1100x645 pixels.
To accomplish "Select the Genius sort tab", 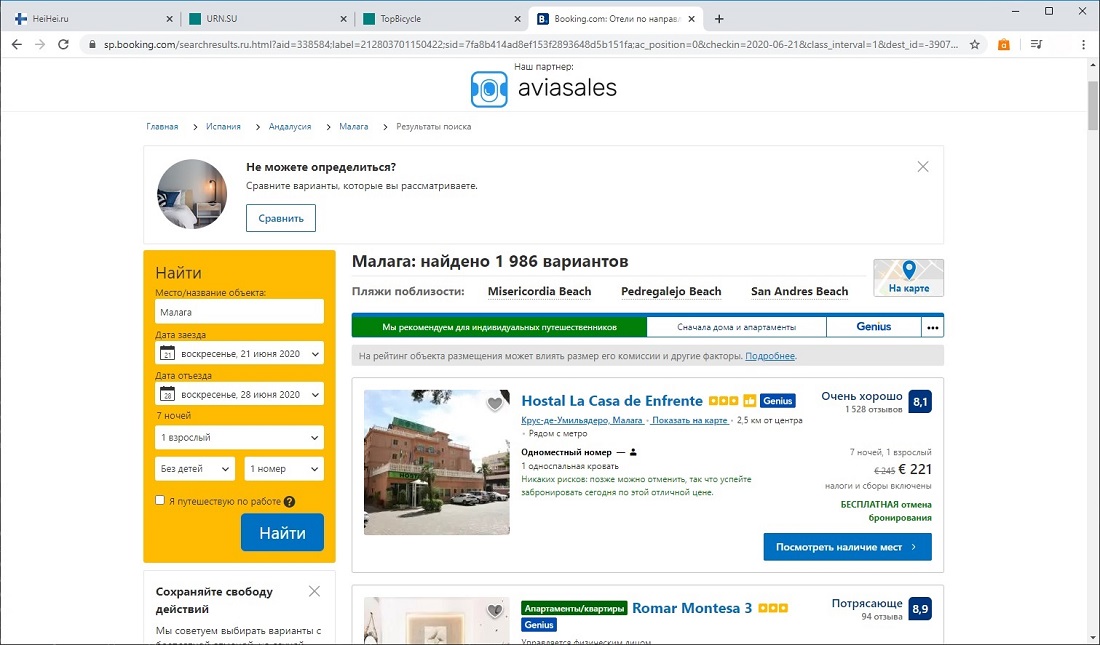I will click(874, 327).
